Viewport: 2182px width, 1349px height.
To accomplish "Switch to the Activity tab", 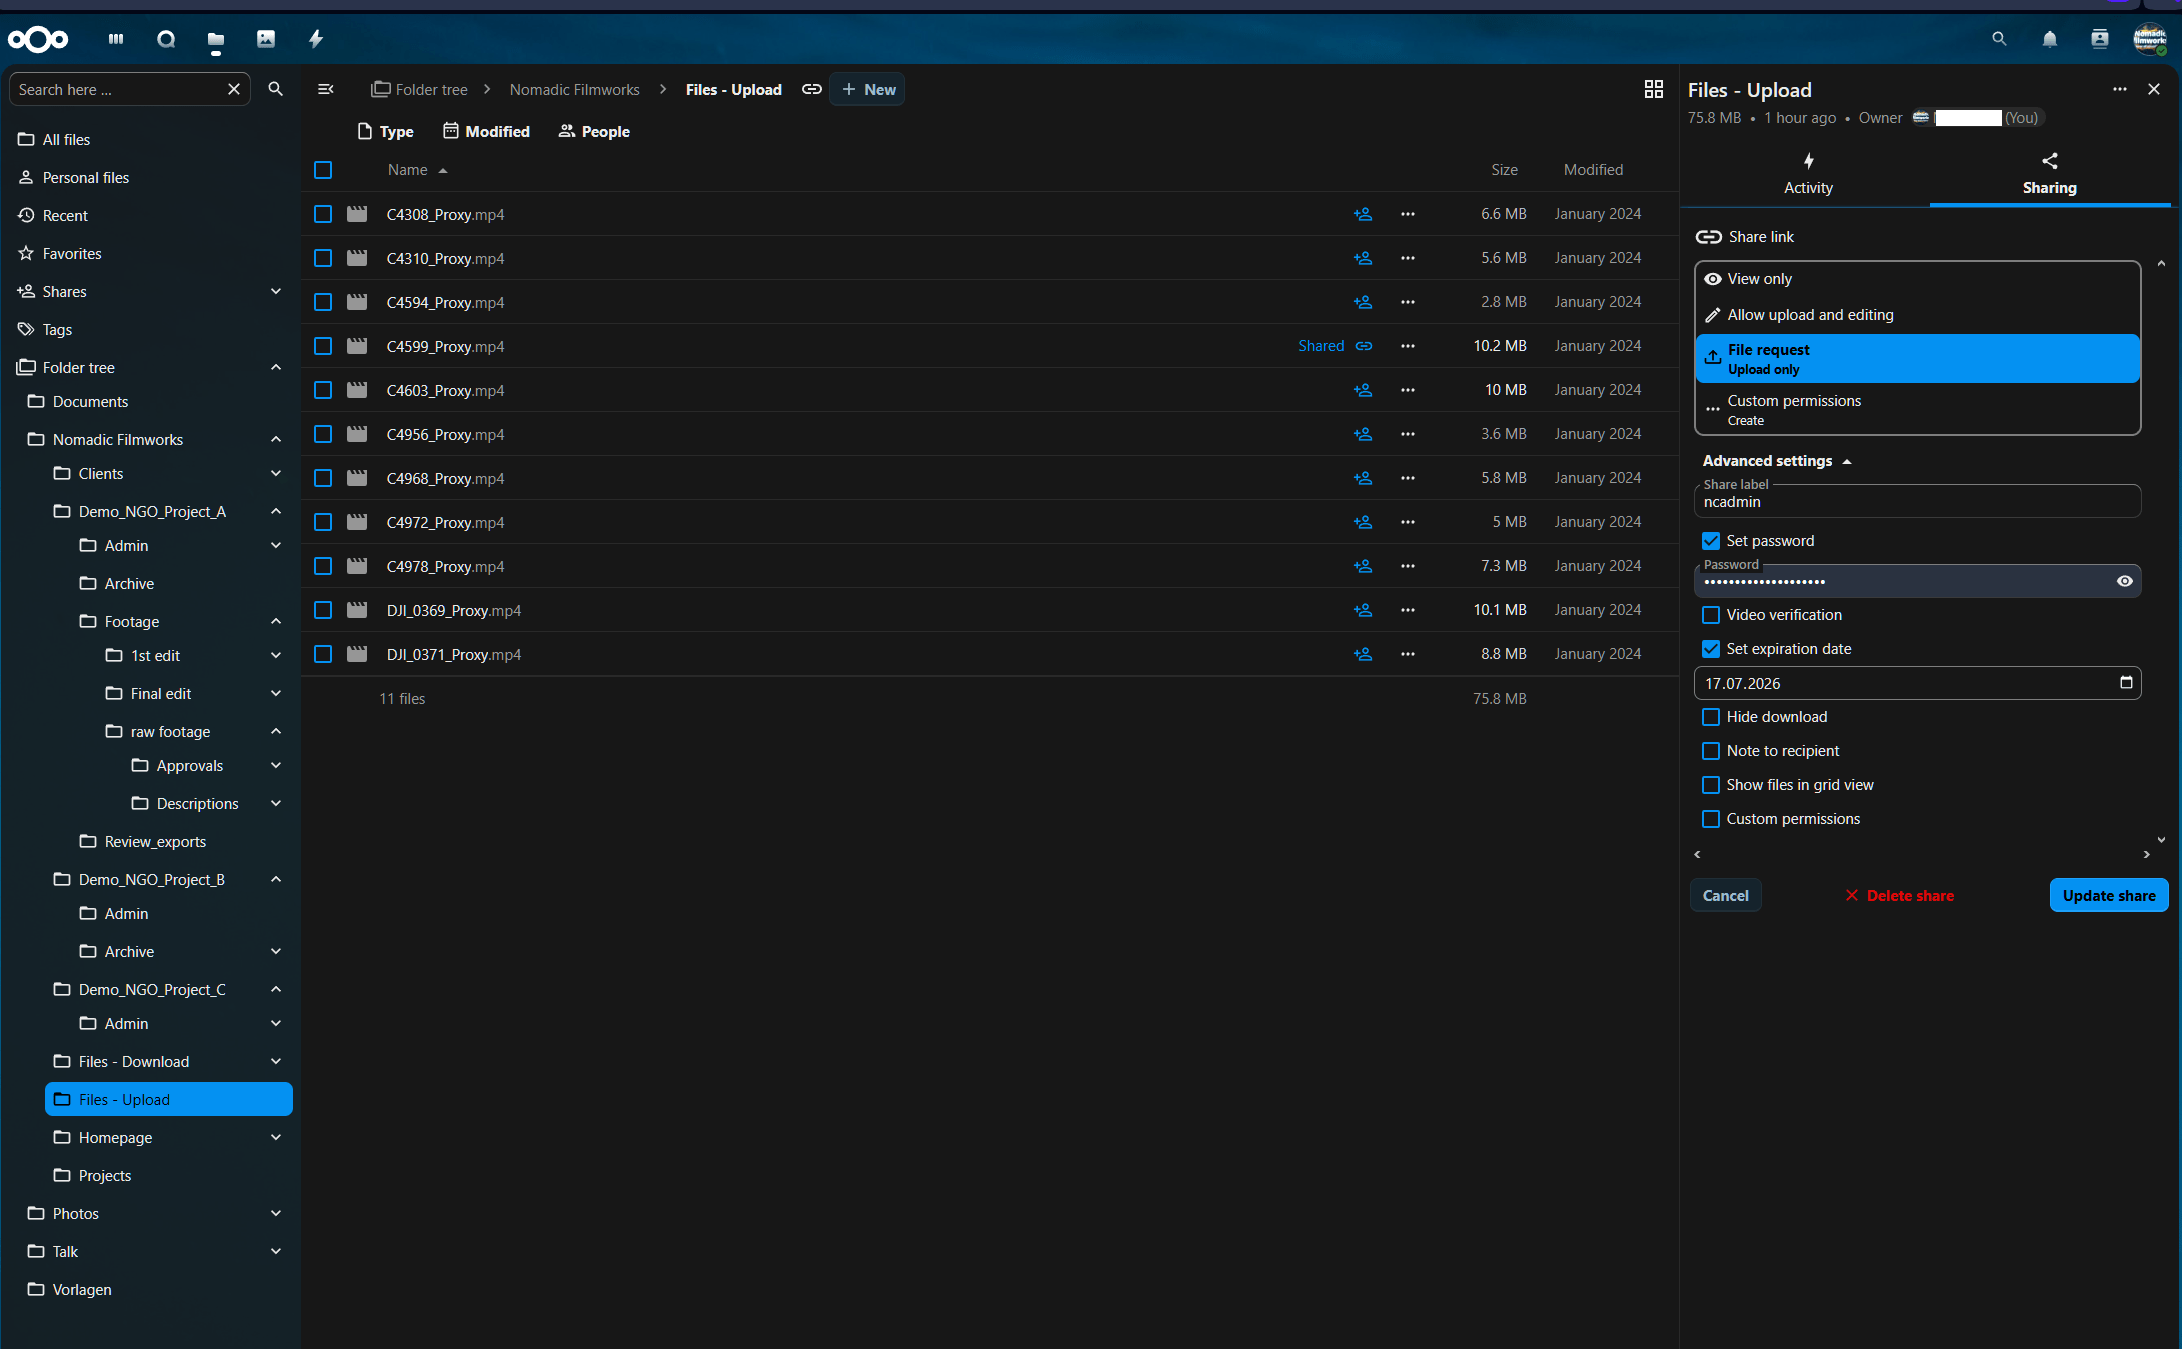I will coord(1807,174).
